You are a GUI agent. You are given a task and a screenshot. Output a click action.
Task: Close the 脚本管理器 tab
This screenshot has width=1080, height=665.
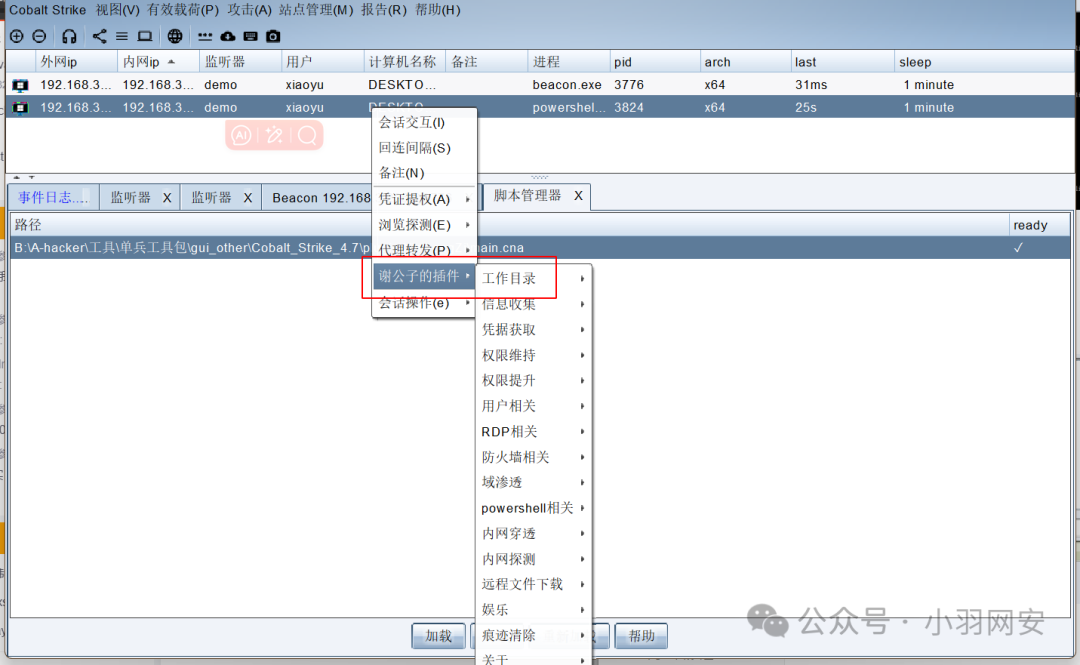pos(579,196)
